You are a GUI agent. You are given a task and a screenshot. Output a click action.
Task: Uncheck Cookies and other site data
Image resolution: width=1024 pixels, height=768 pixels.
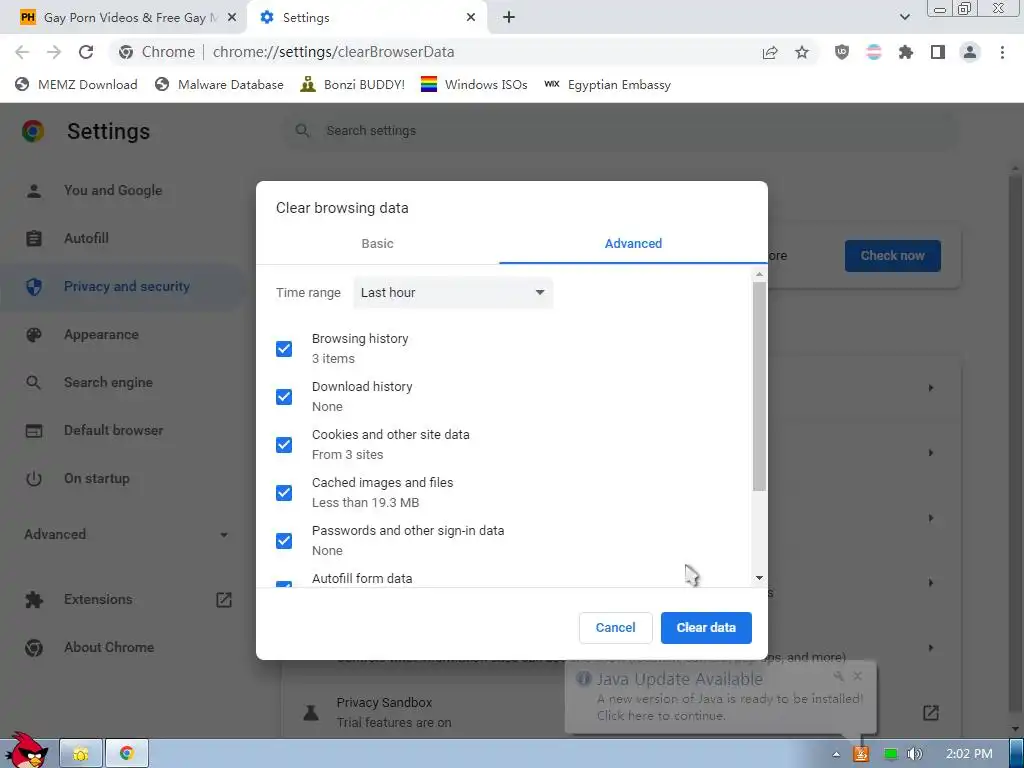coord(284,445)
